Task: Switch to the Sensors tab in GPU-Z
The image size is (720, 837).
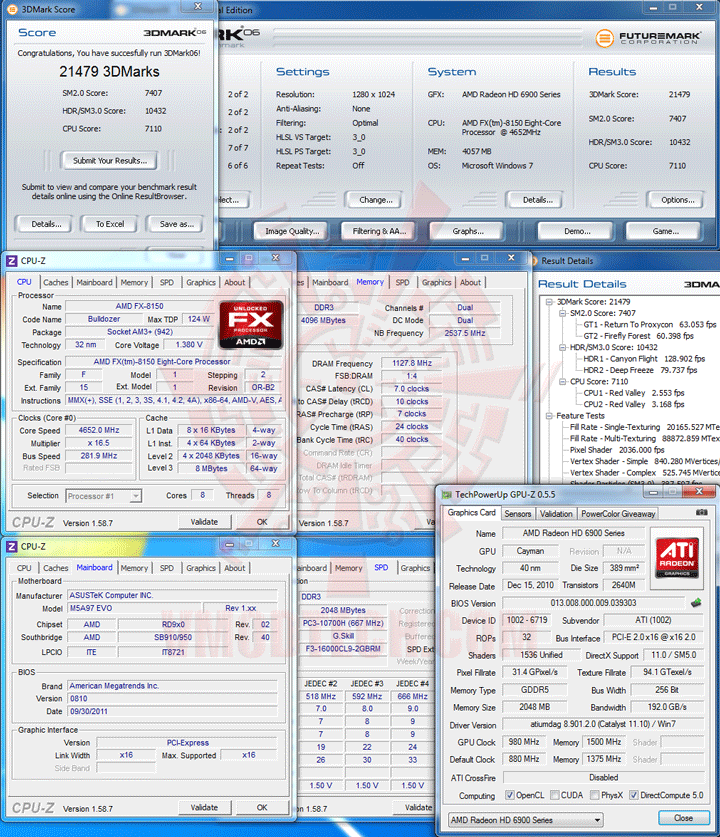Action: [x=518, y=514]
